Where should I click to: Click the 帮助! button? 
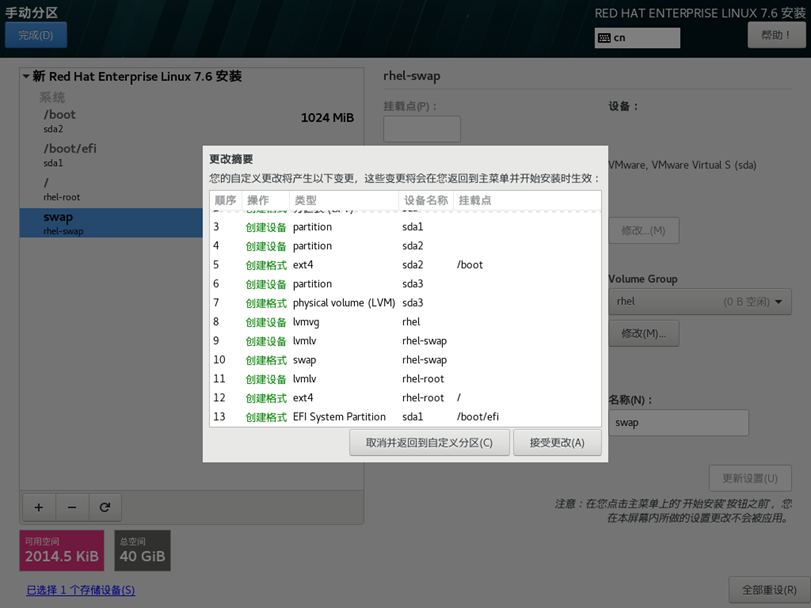776,35
